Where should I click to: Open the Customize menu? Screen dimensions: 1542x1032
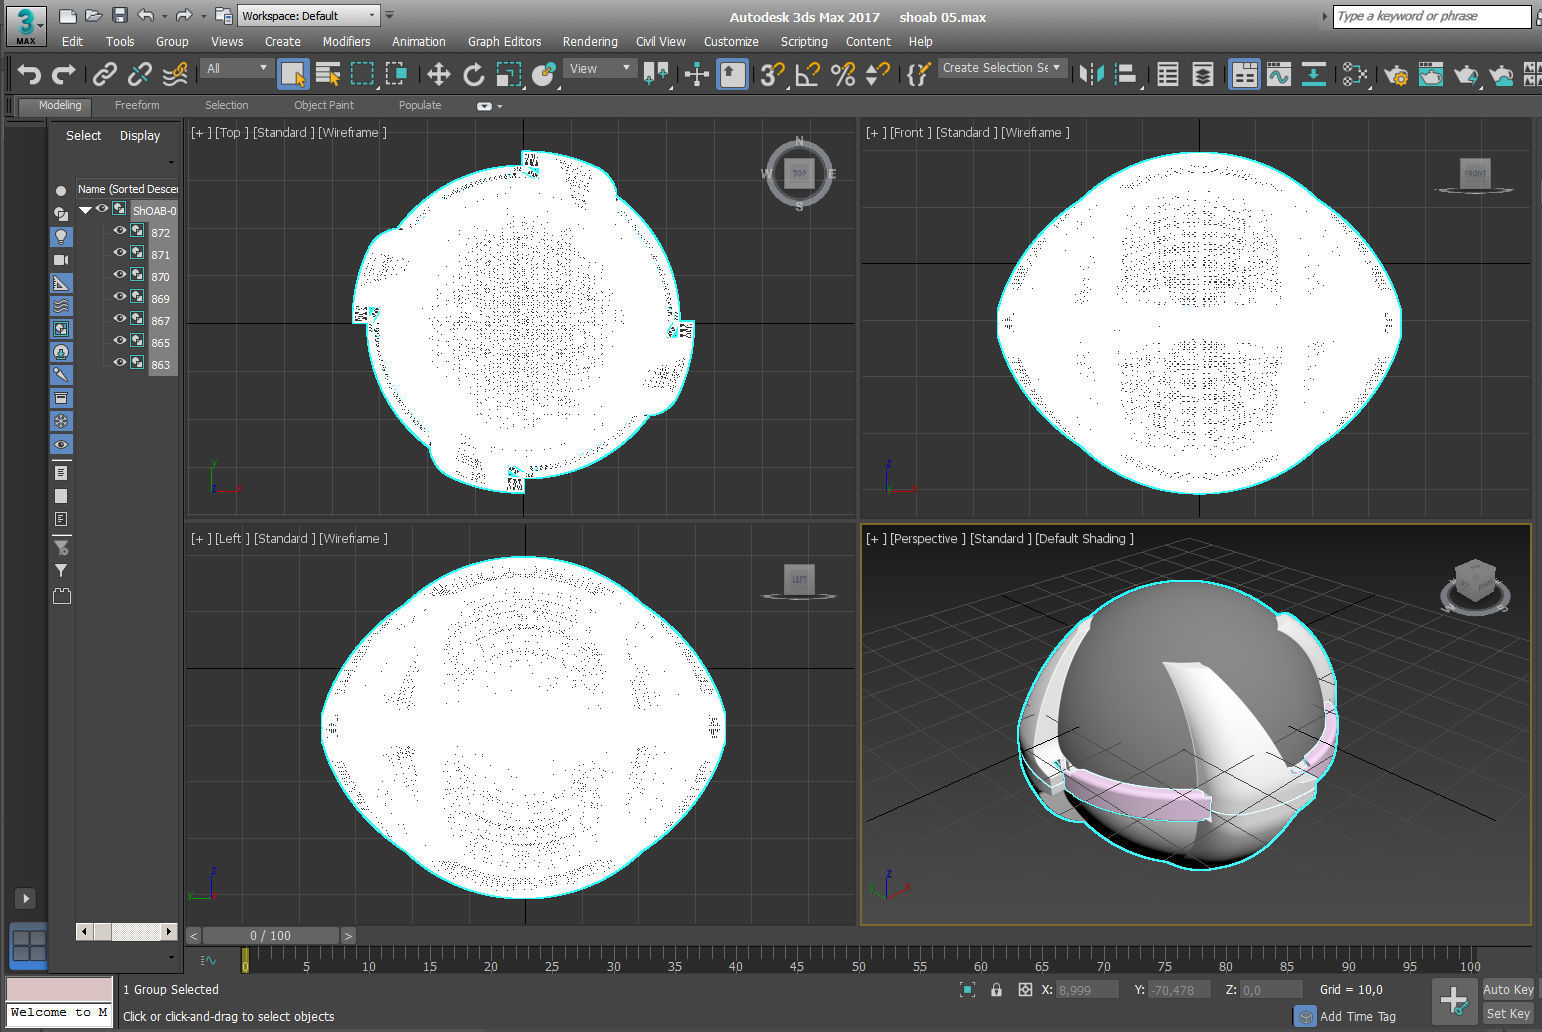coord(731,41)
